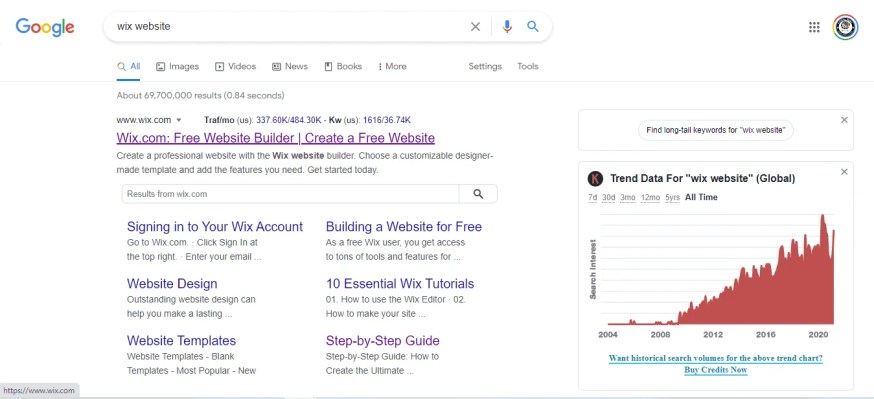874x399 pixels.
Task: Select the 7d trend range
Action: tap(593, 197)
